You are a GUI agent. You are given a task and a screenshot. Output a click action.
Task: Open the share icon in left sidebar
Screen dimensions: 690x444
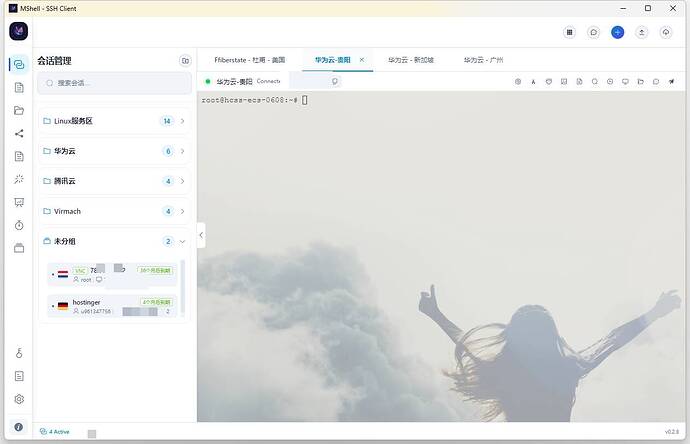click(x=19, y=133)
